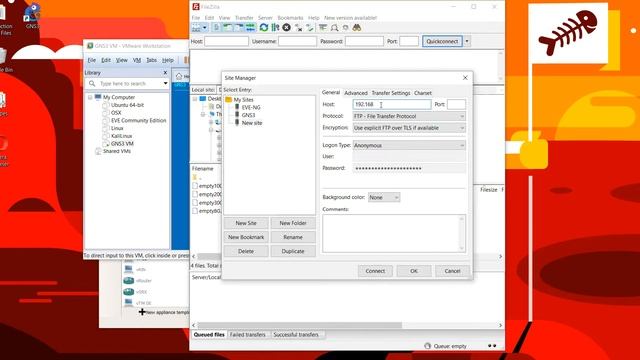
Task: Switch to the Charset tab
Action: 422,93
